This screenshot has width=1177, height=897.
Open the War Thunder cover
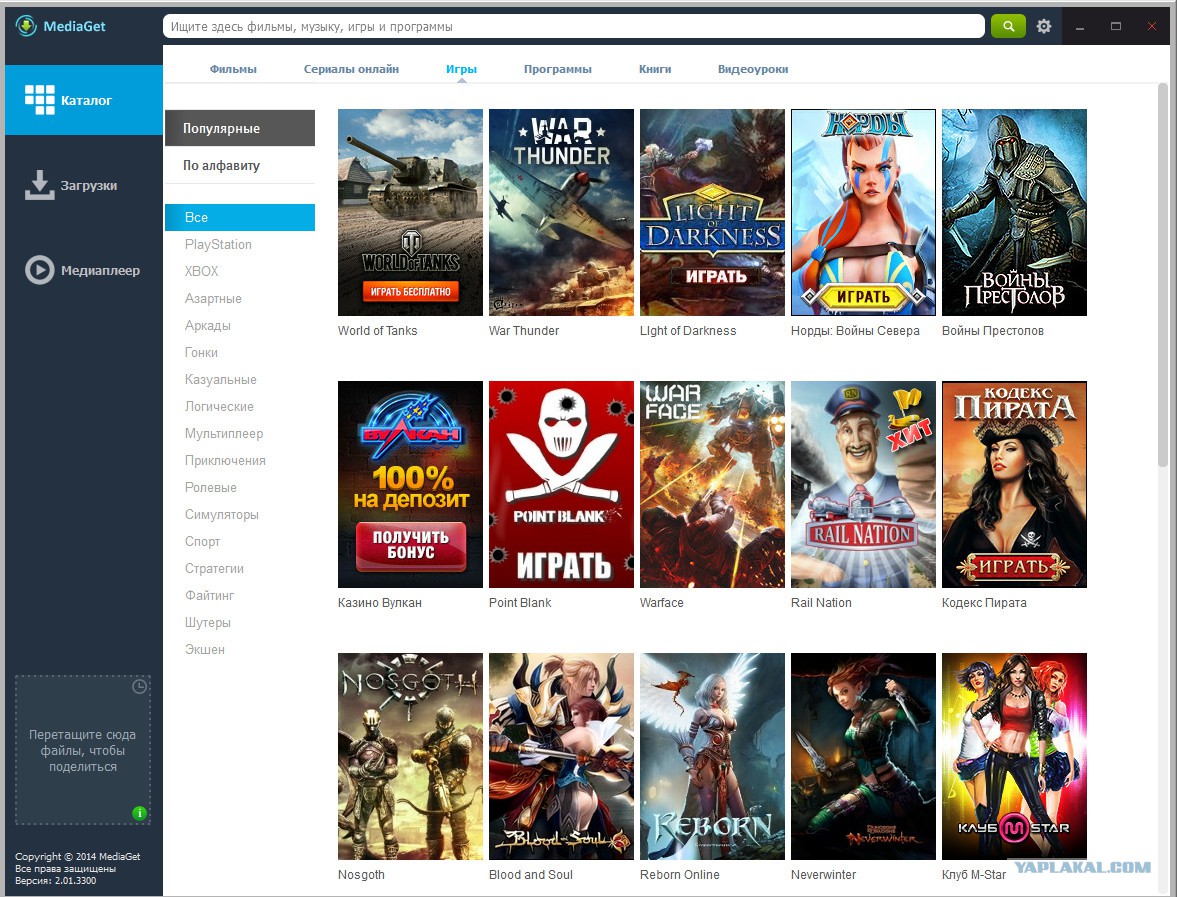(x=561, y=212)
